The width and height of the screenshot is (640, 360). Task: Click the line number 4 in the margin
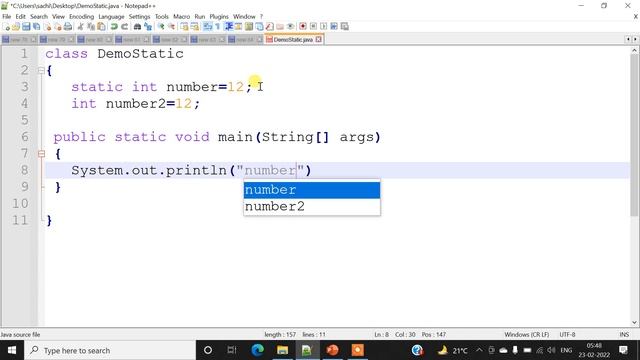tap(24, 104)
